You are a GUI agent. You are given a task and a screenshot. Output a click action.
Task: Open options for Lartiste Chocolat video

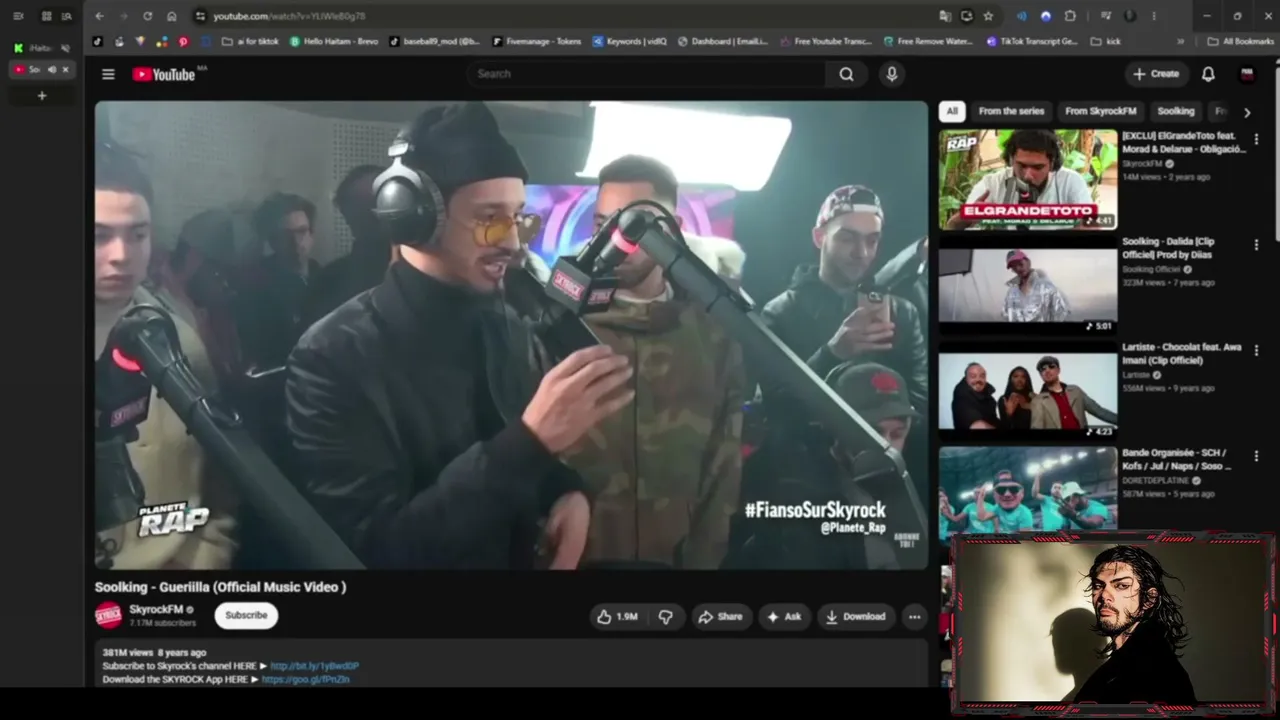(1256, 351)
